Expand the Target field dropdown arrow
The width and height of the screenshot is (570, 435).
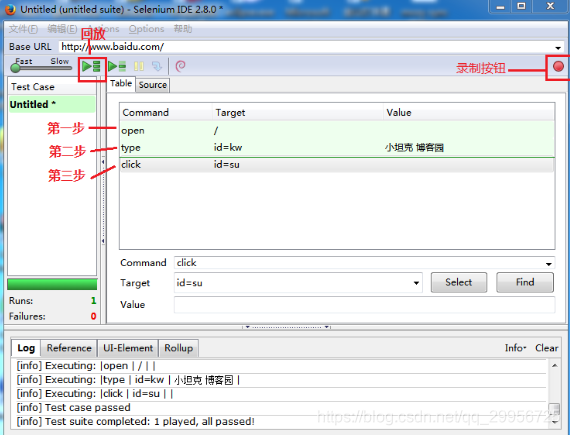[x=416, y=283]
